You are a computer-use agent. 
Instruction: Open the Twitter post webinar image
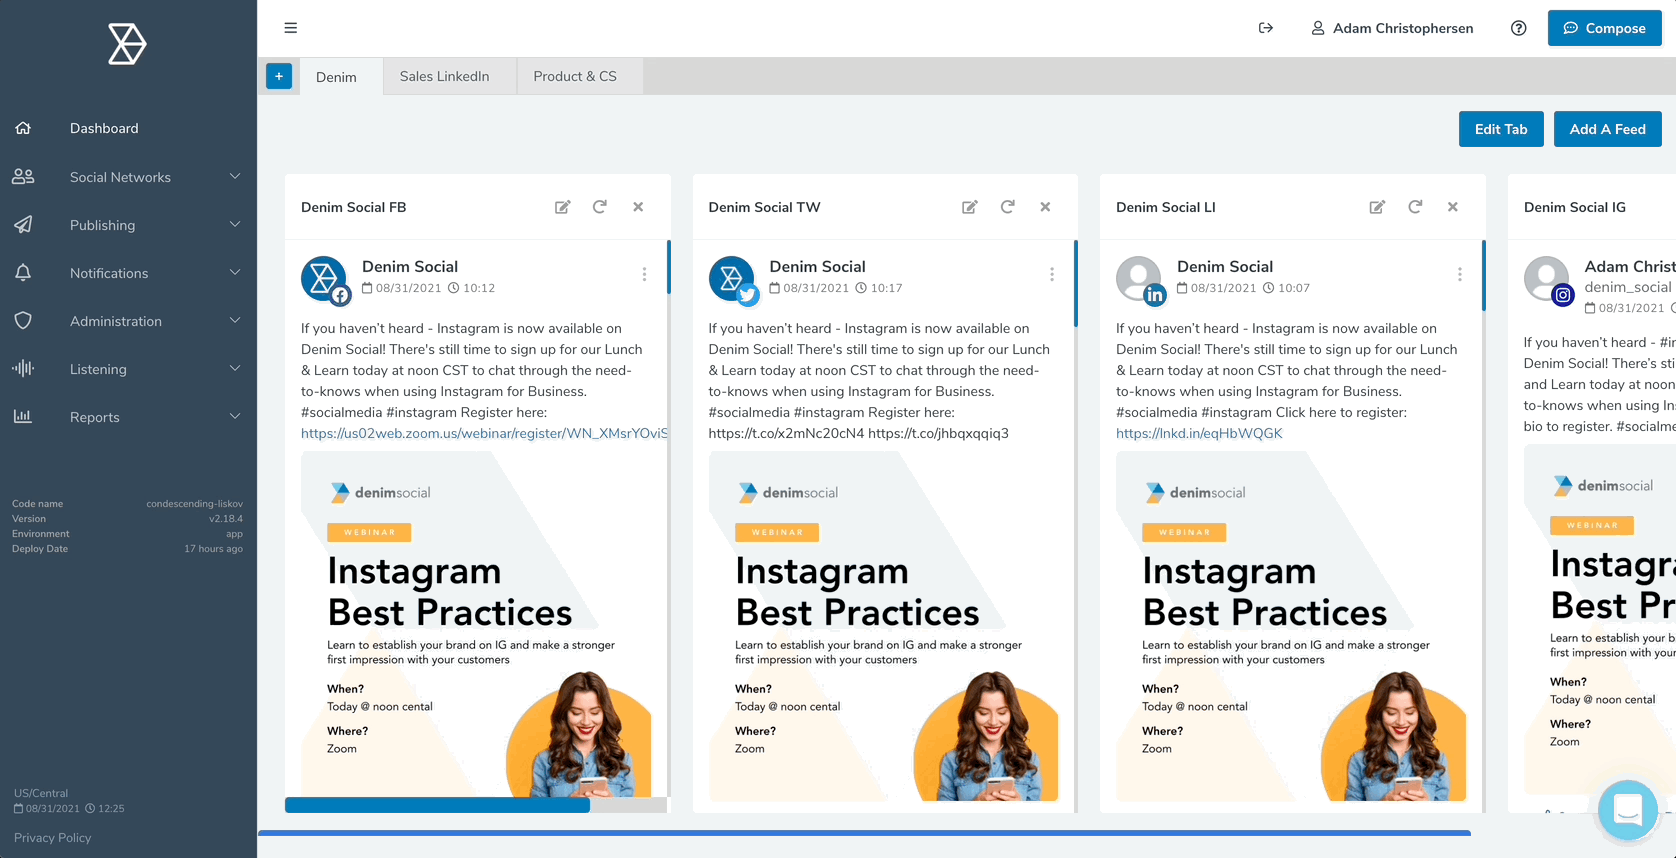(884, 626)
